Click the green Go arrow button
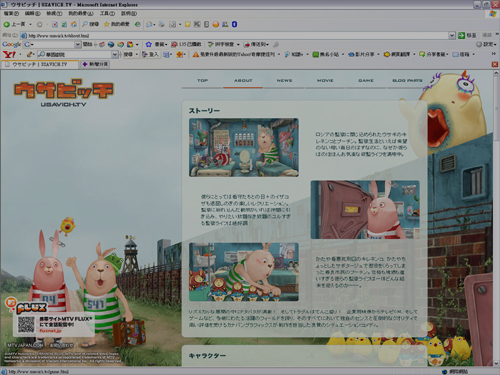The width and height of the screenshot is (500, 375). [x=461, y=35]
